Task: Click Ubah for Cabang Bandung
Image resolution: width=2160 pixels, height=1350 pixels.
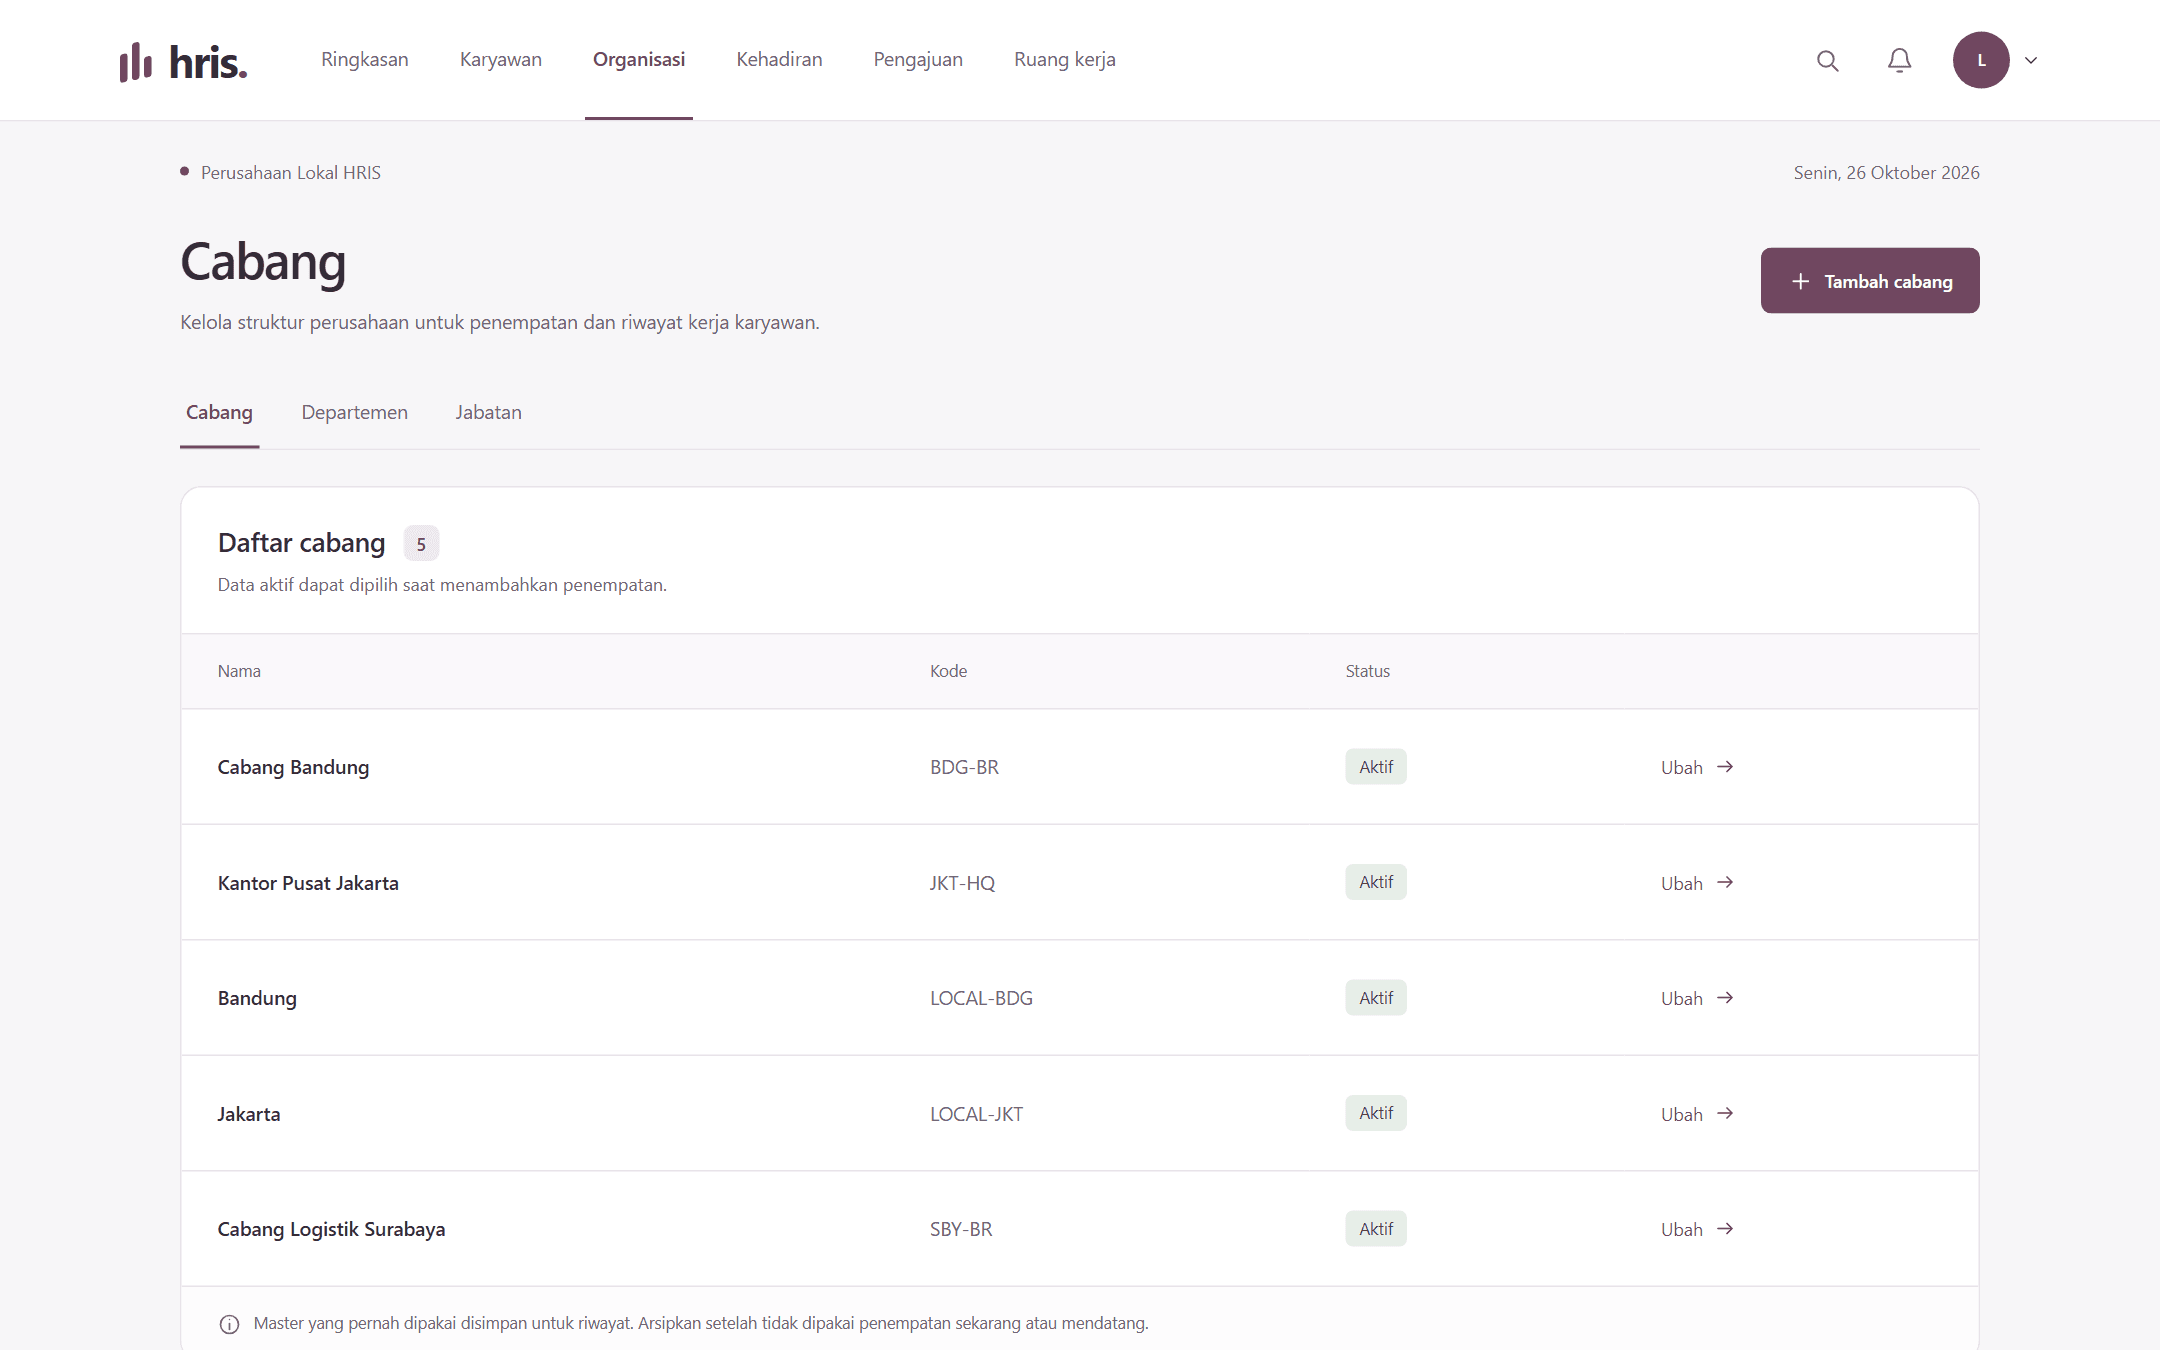Action: [1697, 767]
